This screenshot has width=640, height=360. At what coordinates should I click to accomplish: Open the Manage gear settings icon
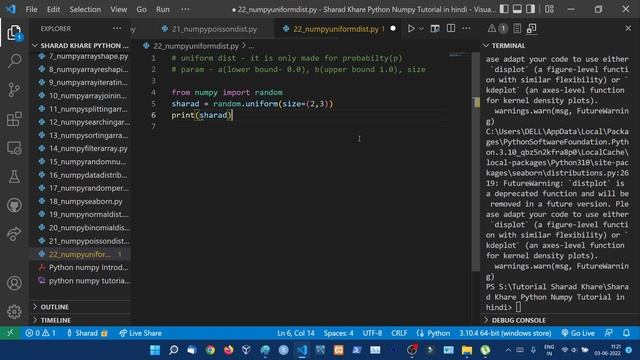pos(14,311)
